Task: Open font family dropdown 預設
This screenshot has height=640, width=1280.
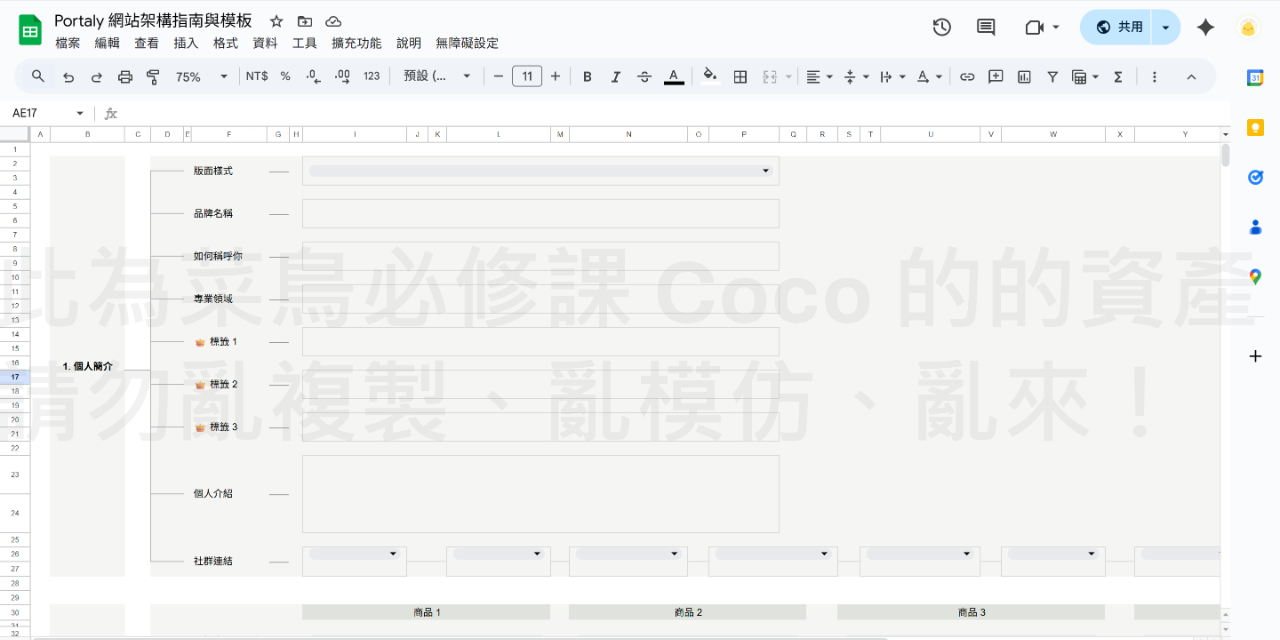Action: point(438,76)
